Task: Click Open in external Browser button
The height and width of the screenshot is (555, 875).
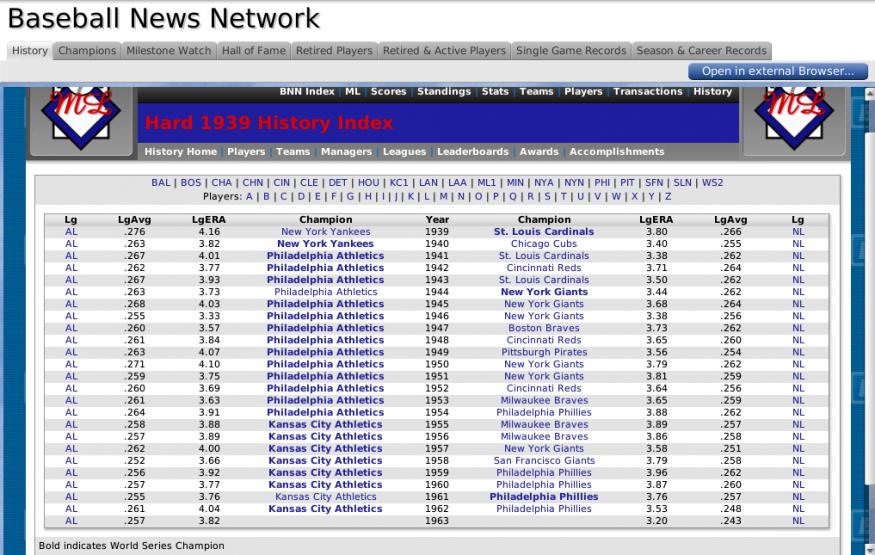Action: pos(777,71)
